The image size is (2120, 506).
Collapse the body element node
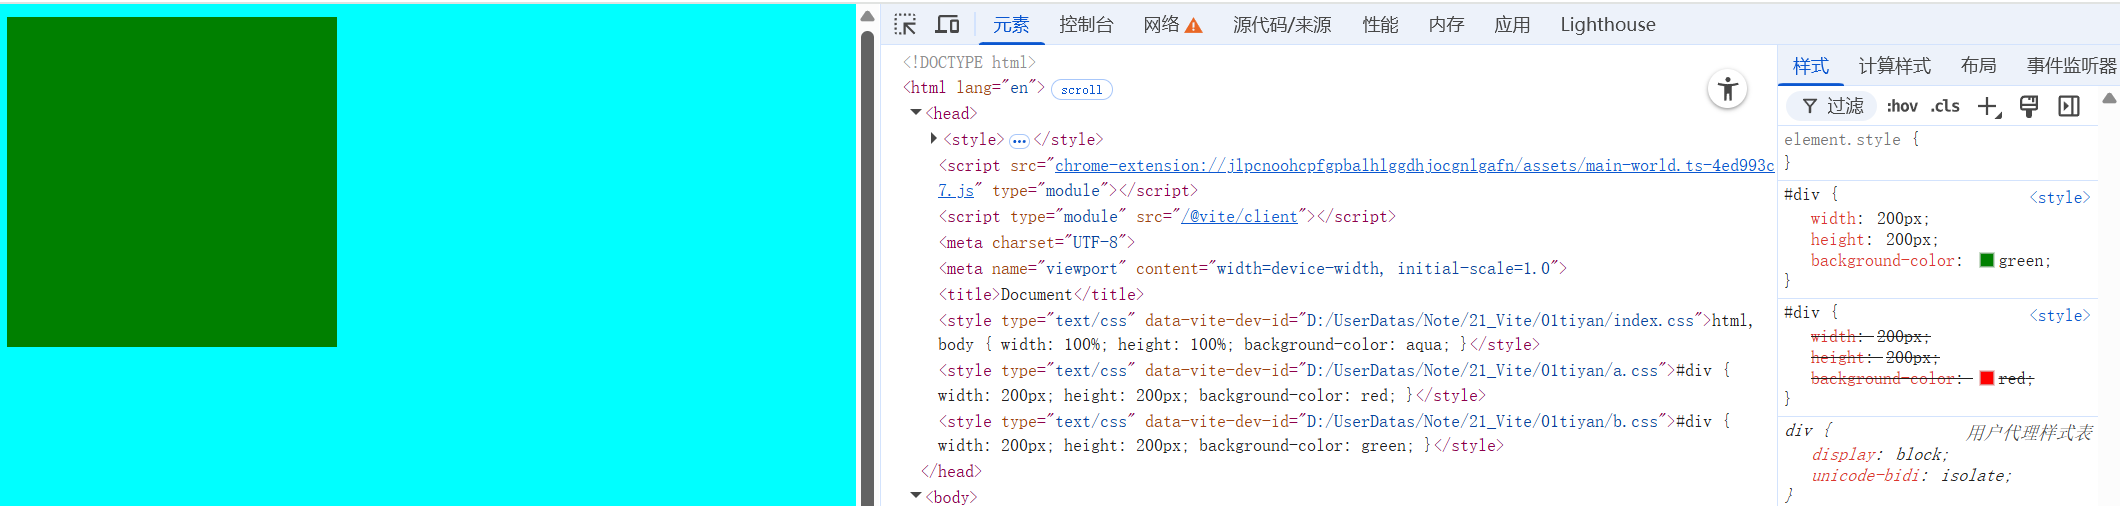(x=915, y=496)
